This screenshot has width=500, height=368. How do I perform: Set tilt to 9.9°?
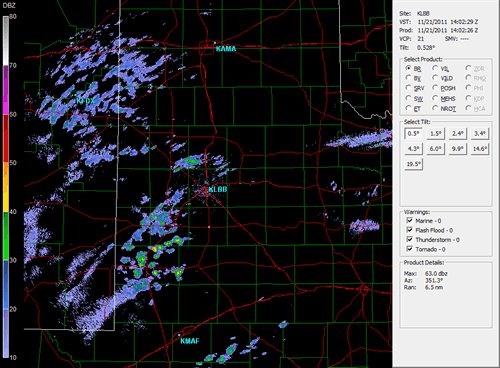(x=457, y=149)
